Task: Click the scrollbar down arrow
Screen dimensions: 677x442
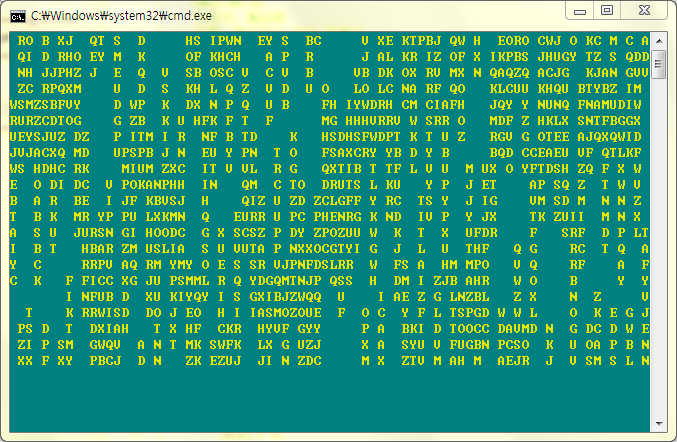Action: [659, 423]
